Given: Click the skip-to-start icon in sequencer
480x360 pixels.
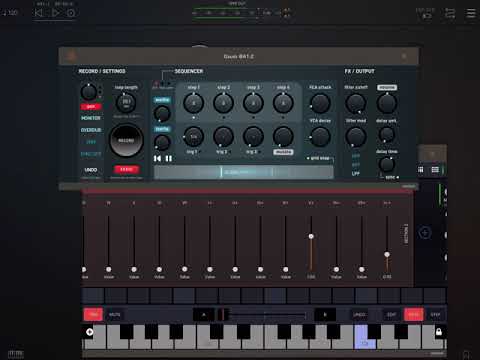Looking at the screenshot, I should [x=157, y=159].
